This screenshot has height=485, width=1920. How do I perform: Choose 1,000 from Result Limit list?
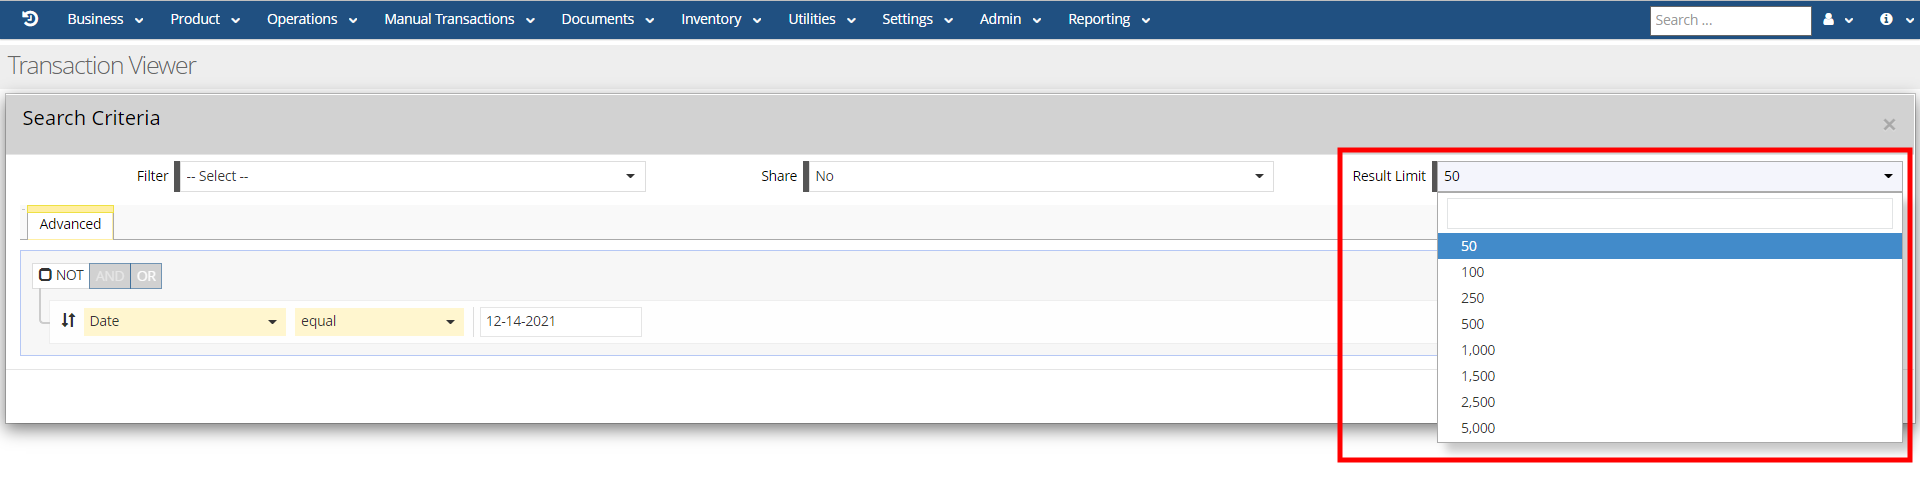(1477, 350)
